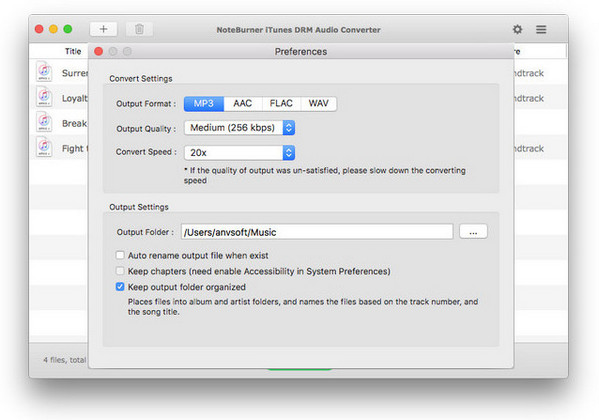Screen dimensions: 599x420
Task: Select the Surrender track row in main window
Action: point(59,72)
